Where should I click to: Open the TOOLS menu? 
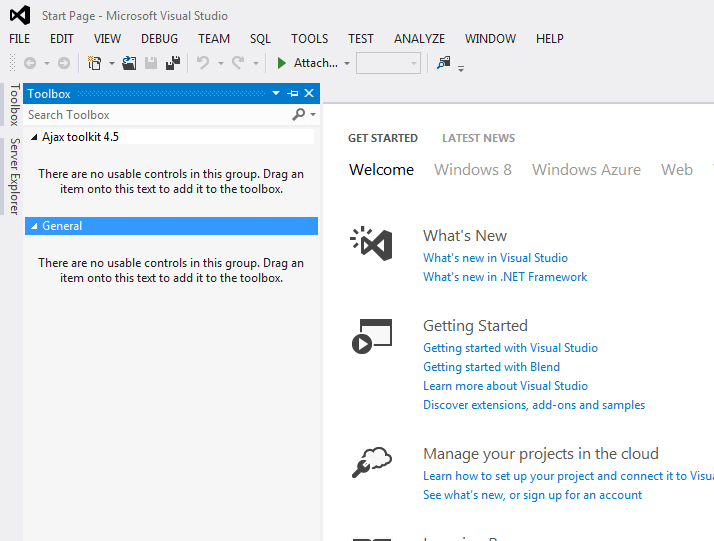pos(310,39)
